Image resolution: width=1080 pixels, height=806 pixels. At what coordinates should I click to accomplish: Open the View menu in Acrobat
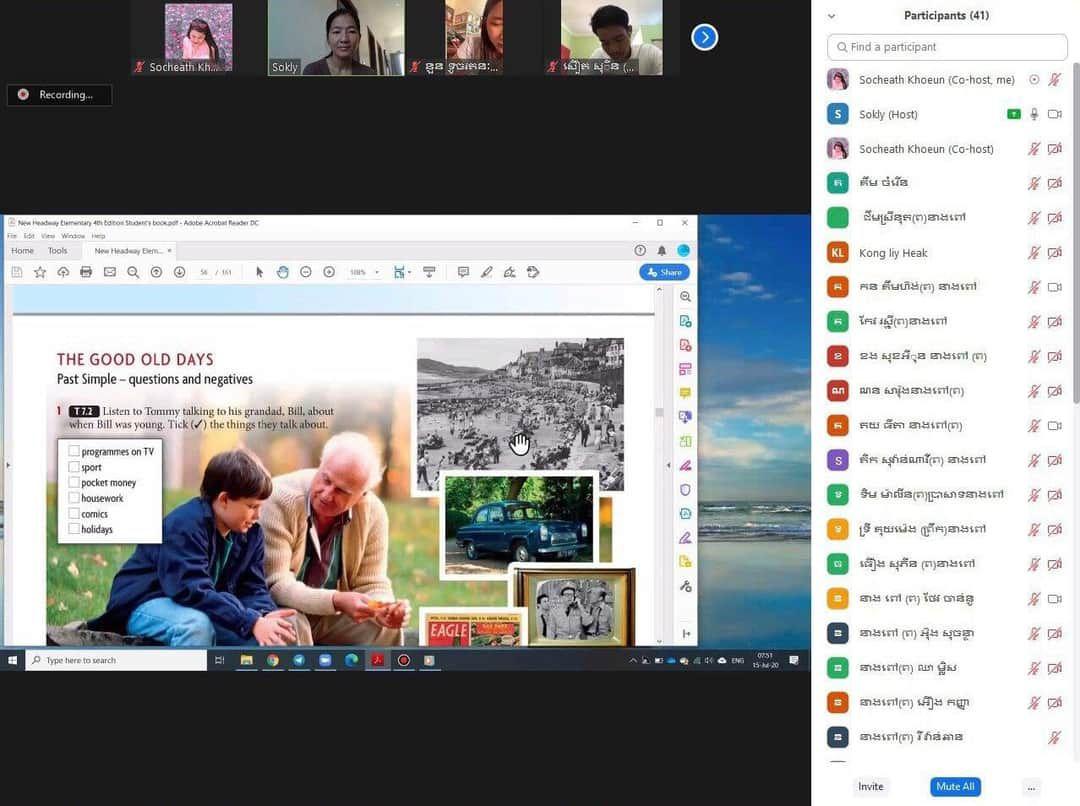[x=48, y=236]
